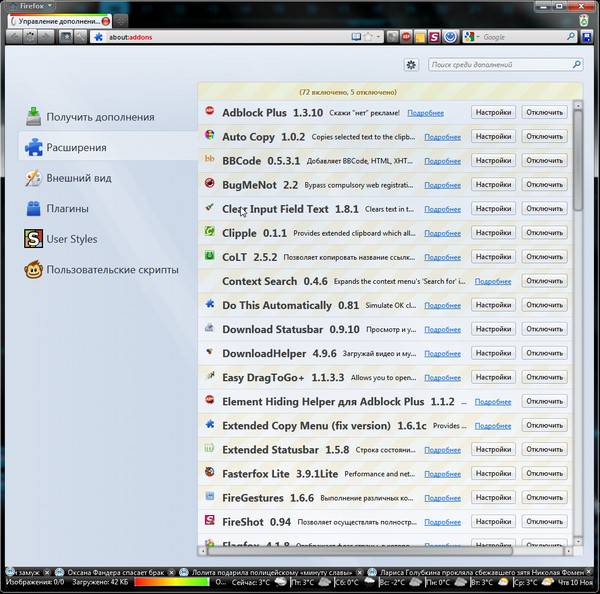600x594 pixels.
Task: Click the CoLT extension icon
Action: pos(209,255)
